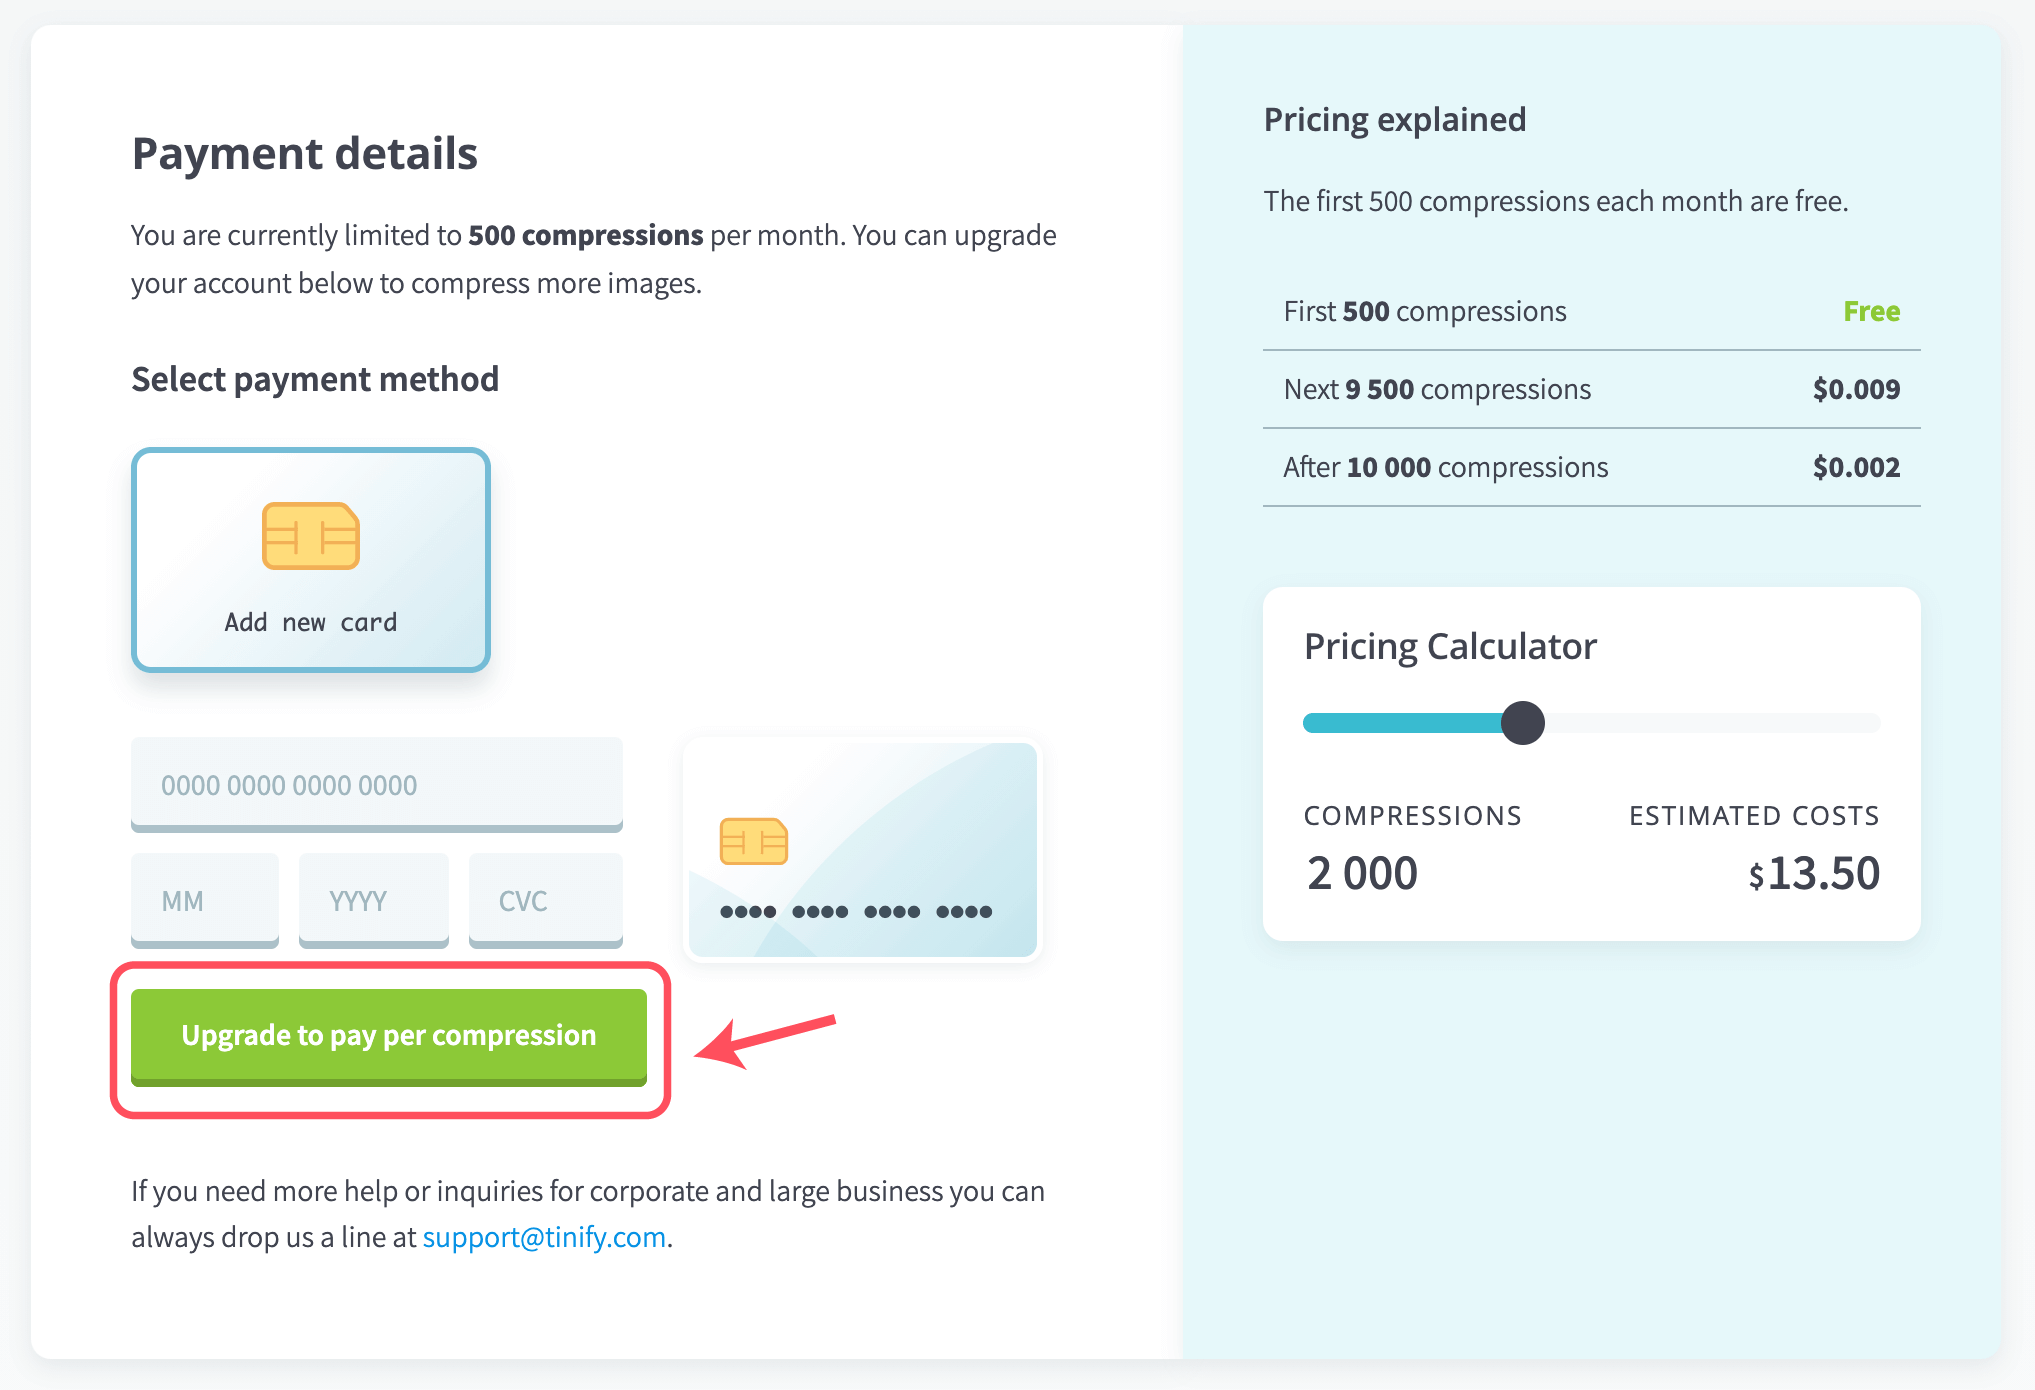Focus the card number input field
The height and width of the screenshot is (1390, 2035).
(x=377, y=785)
